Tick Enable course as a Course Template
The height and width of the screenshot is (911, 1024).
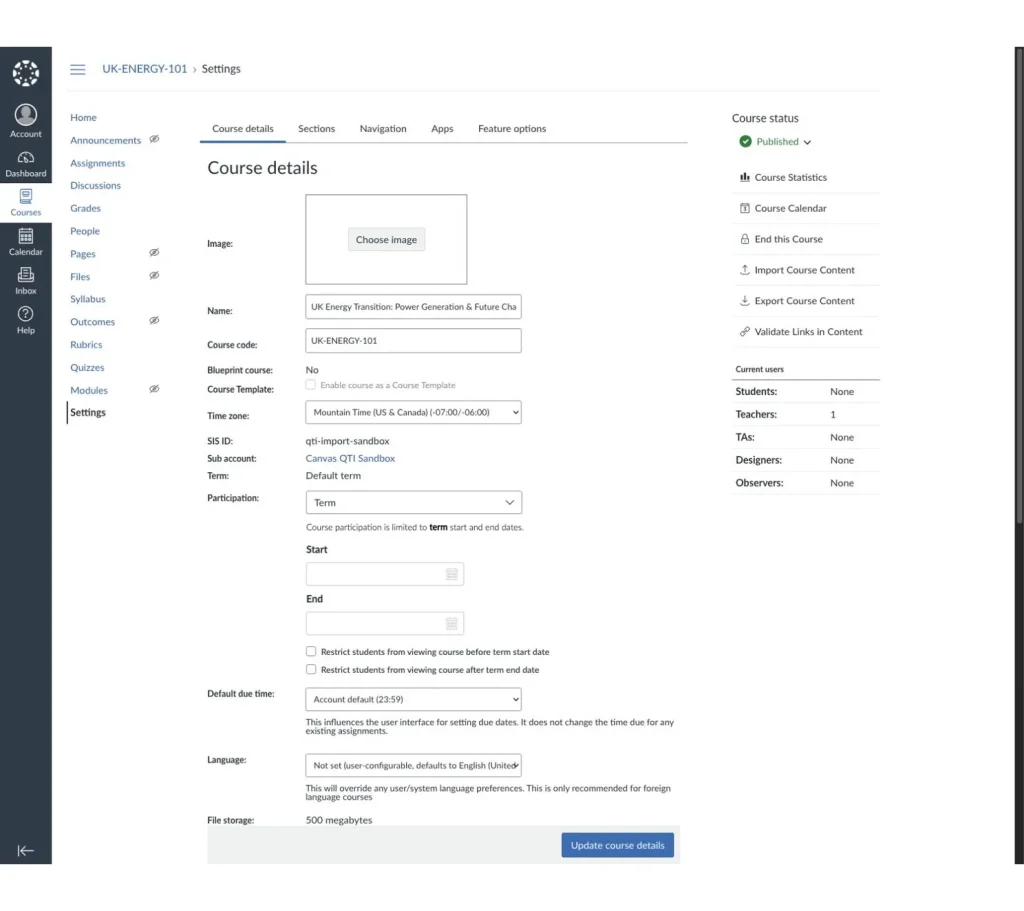point(311,385)
